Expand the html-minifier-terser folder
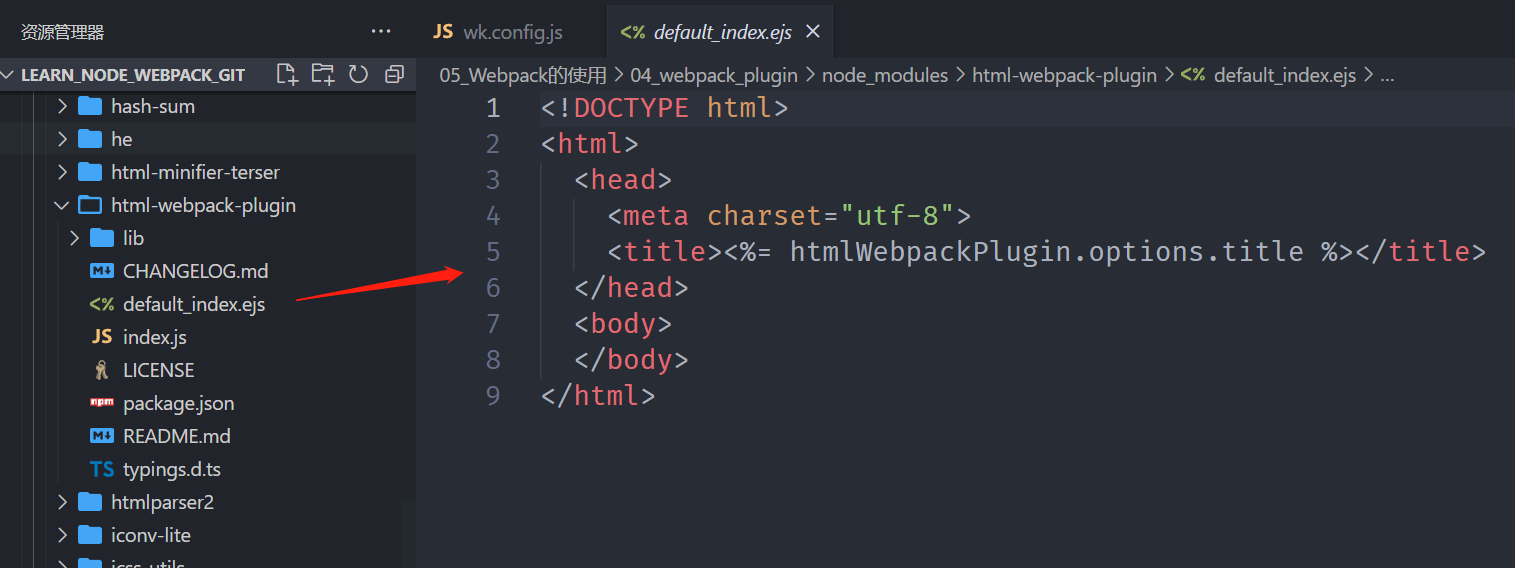Image resolution: width=1515 pixels, height=568 pixels. (195, 172)
